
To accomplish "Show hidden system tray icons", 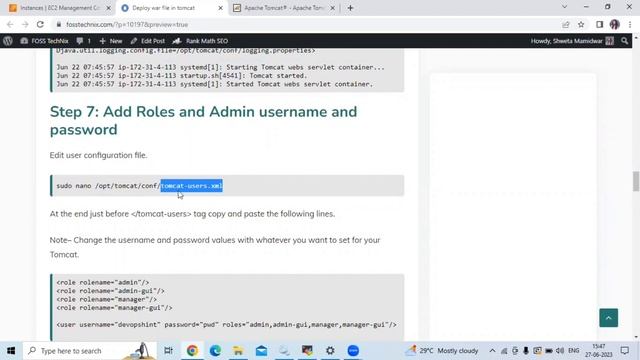I will 492,351.
